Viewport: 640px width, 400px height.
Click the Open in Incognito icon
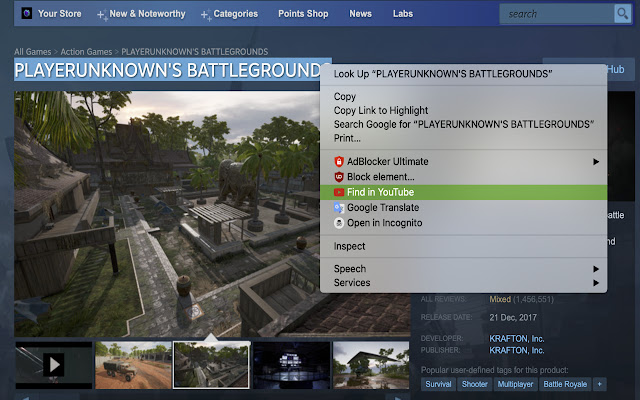tap(339, 223)
